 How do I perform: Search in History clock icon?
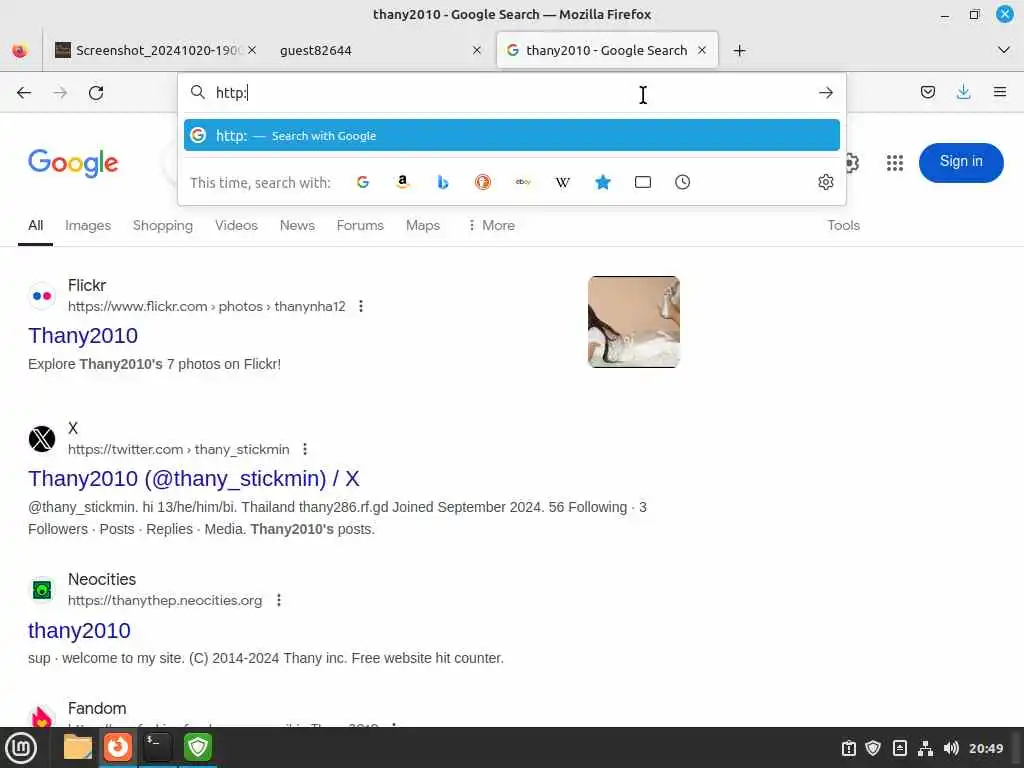[x=682, y=182]
